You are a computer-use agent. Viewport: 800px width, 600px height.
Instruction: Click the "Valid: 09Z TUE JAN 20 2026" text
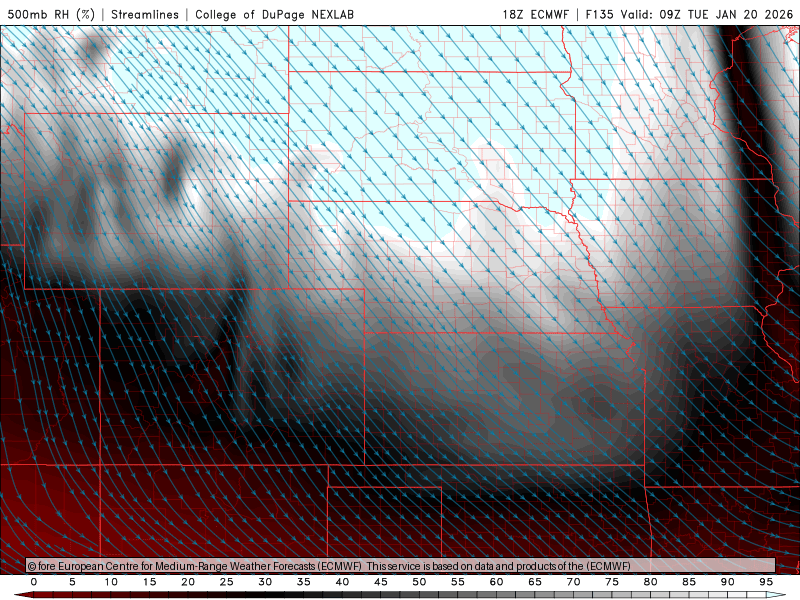707,14
